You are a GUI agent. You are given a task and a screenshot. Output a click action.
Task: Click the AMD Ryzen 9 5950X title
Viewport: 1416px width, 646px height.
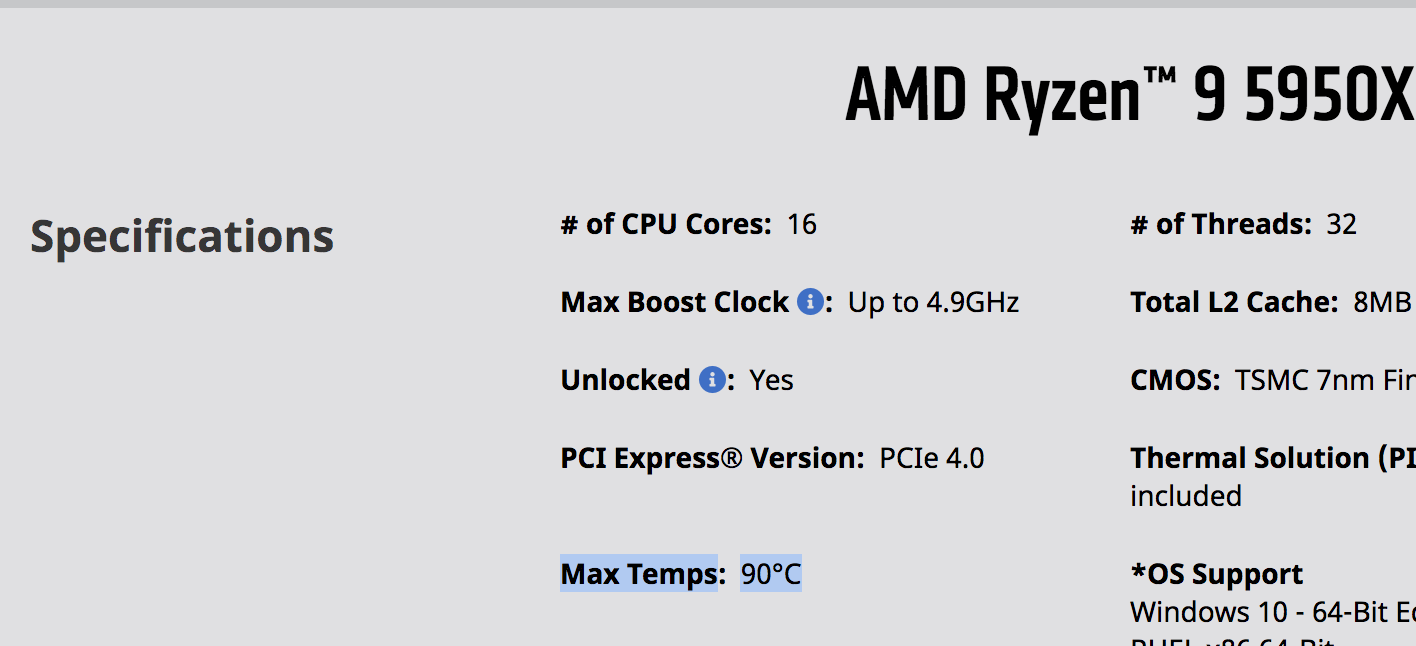(x=1130, y=96)
